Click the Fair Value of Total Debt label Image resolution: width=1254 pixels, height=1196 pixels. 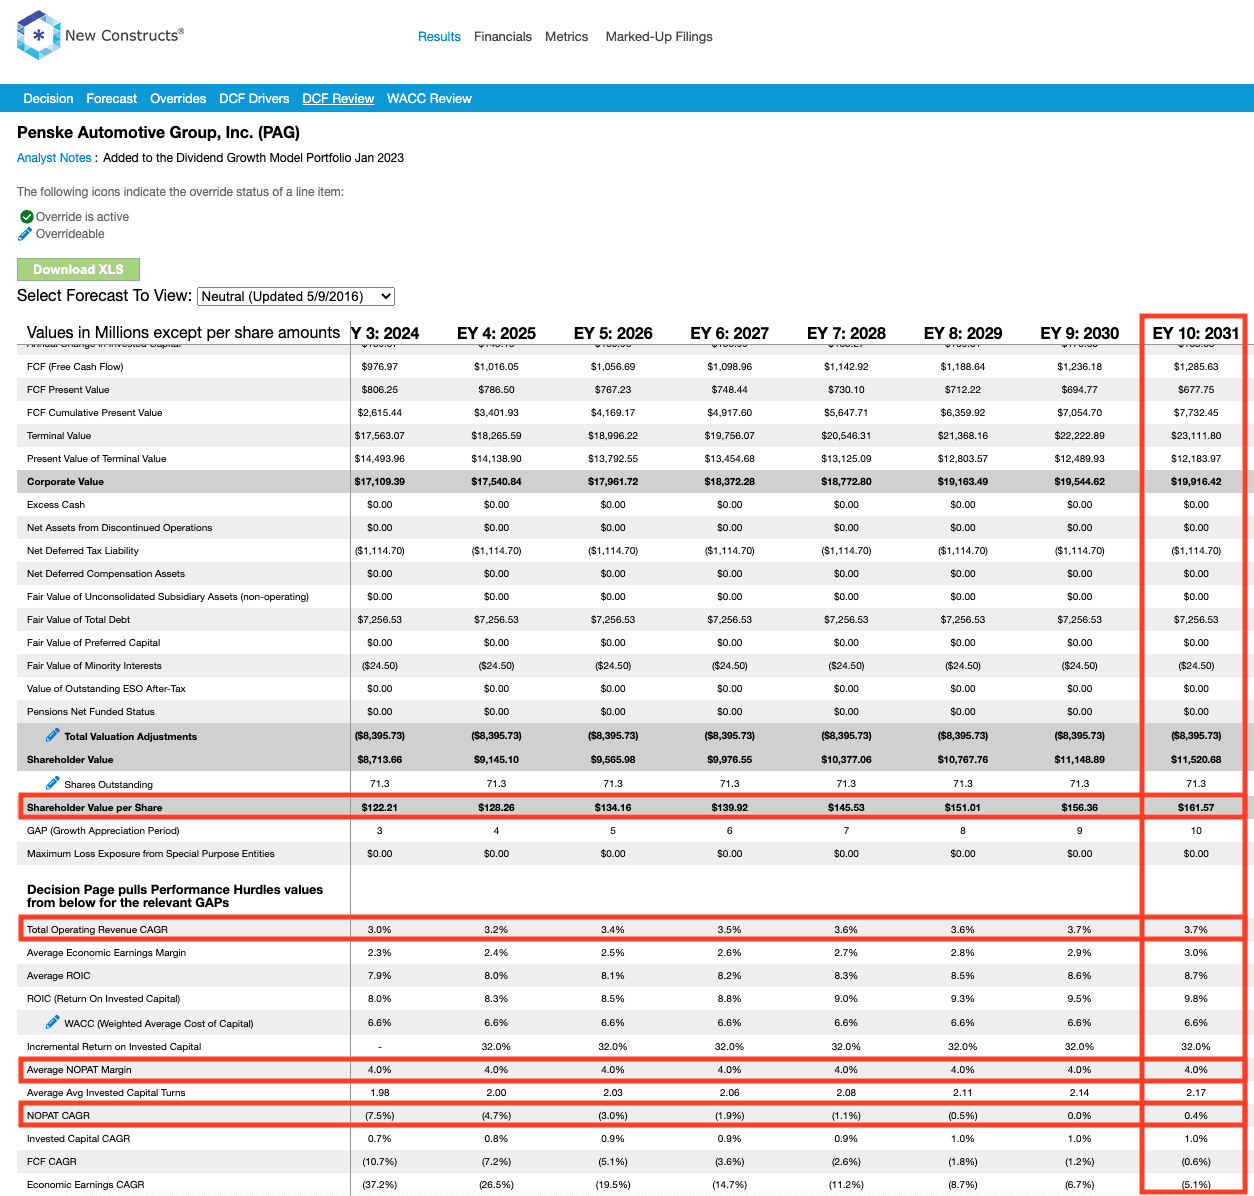click(78, 620)
